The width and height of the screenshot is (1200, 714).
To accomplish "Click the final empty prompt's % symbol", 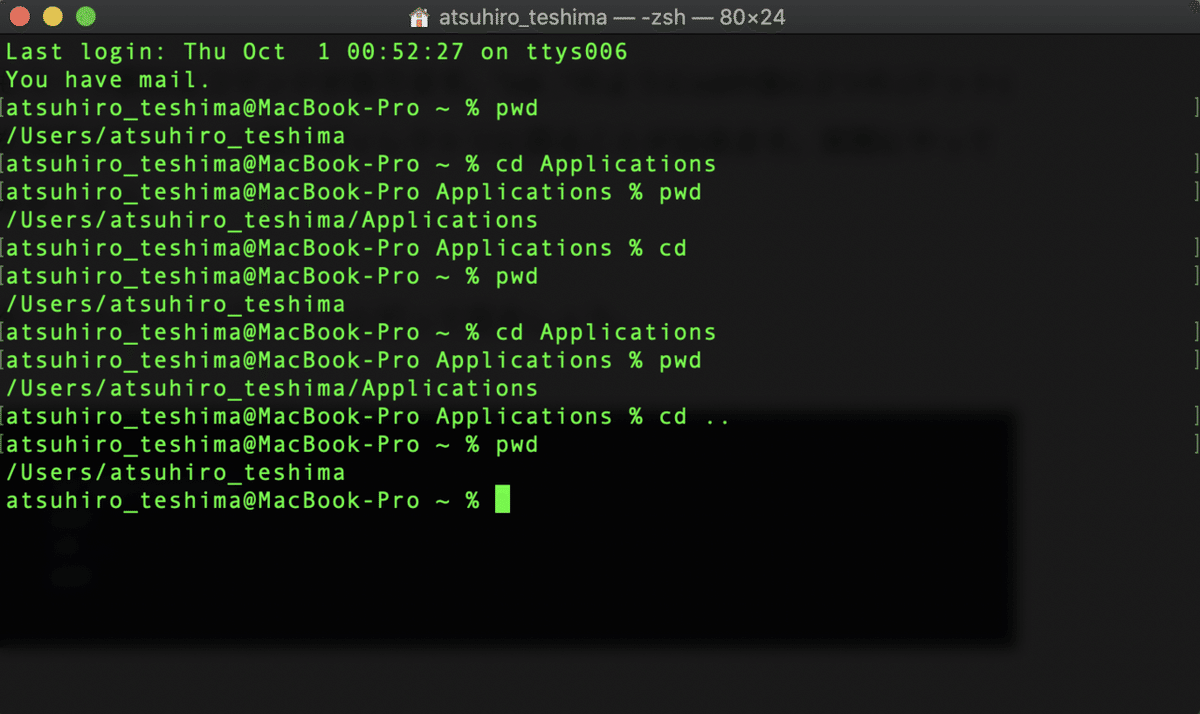I will (472, 500).
